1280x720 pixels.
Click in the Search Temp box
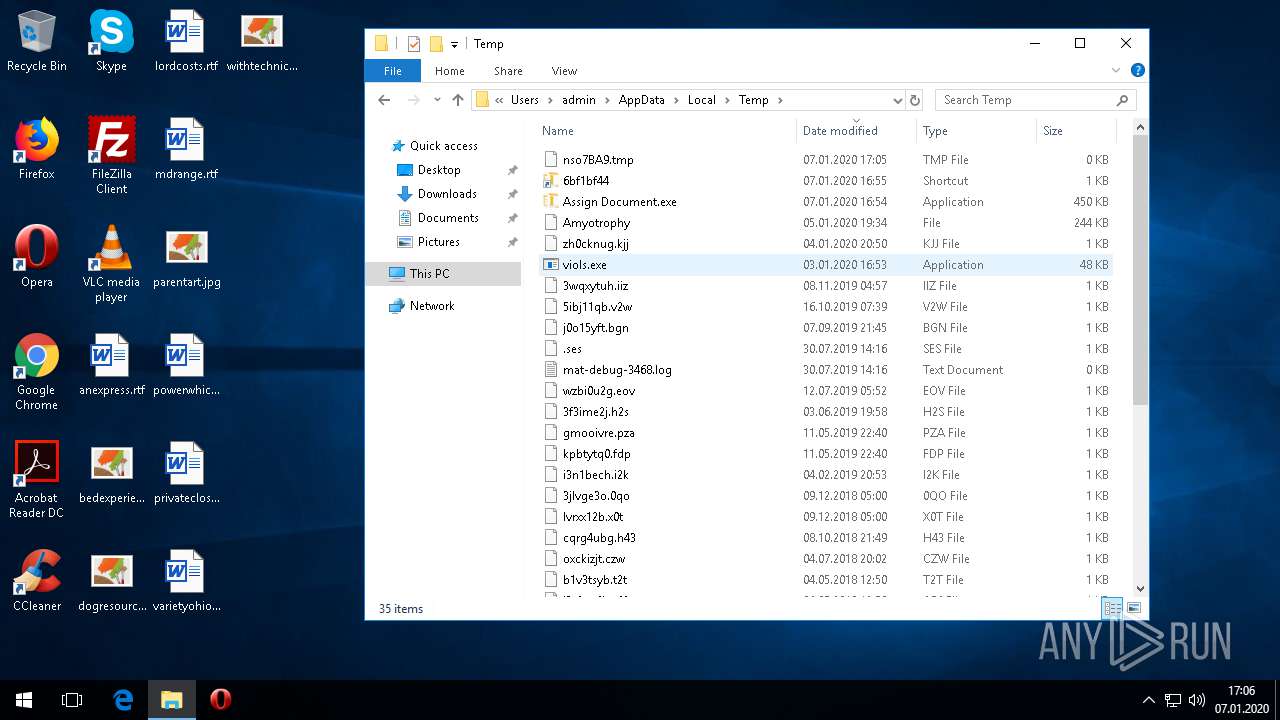[1035, 100]
